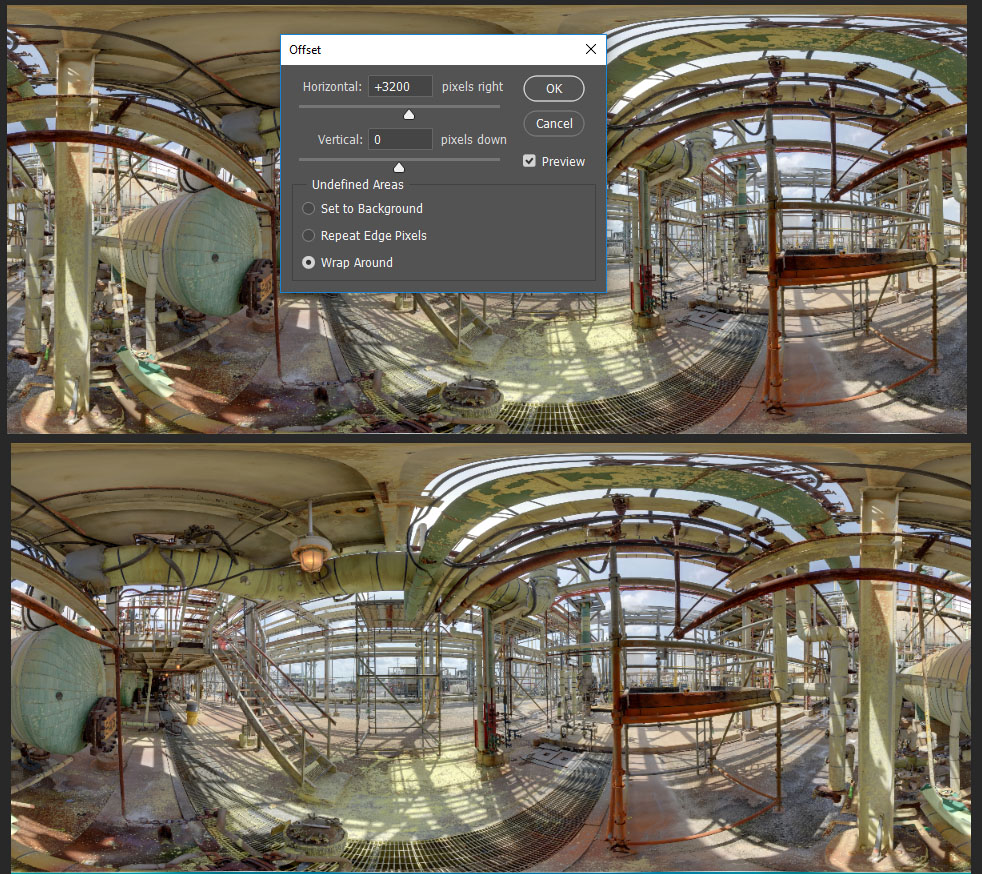
Task: Click the hanging lamp in the lower panorama
Action: [311, 553]
